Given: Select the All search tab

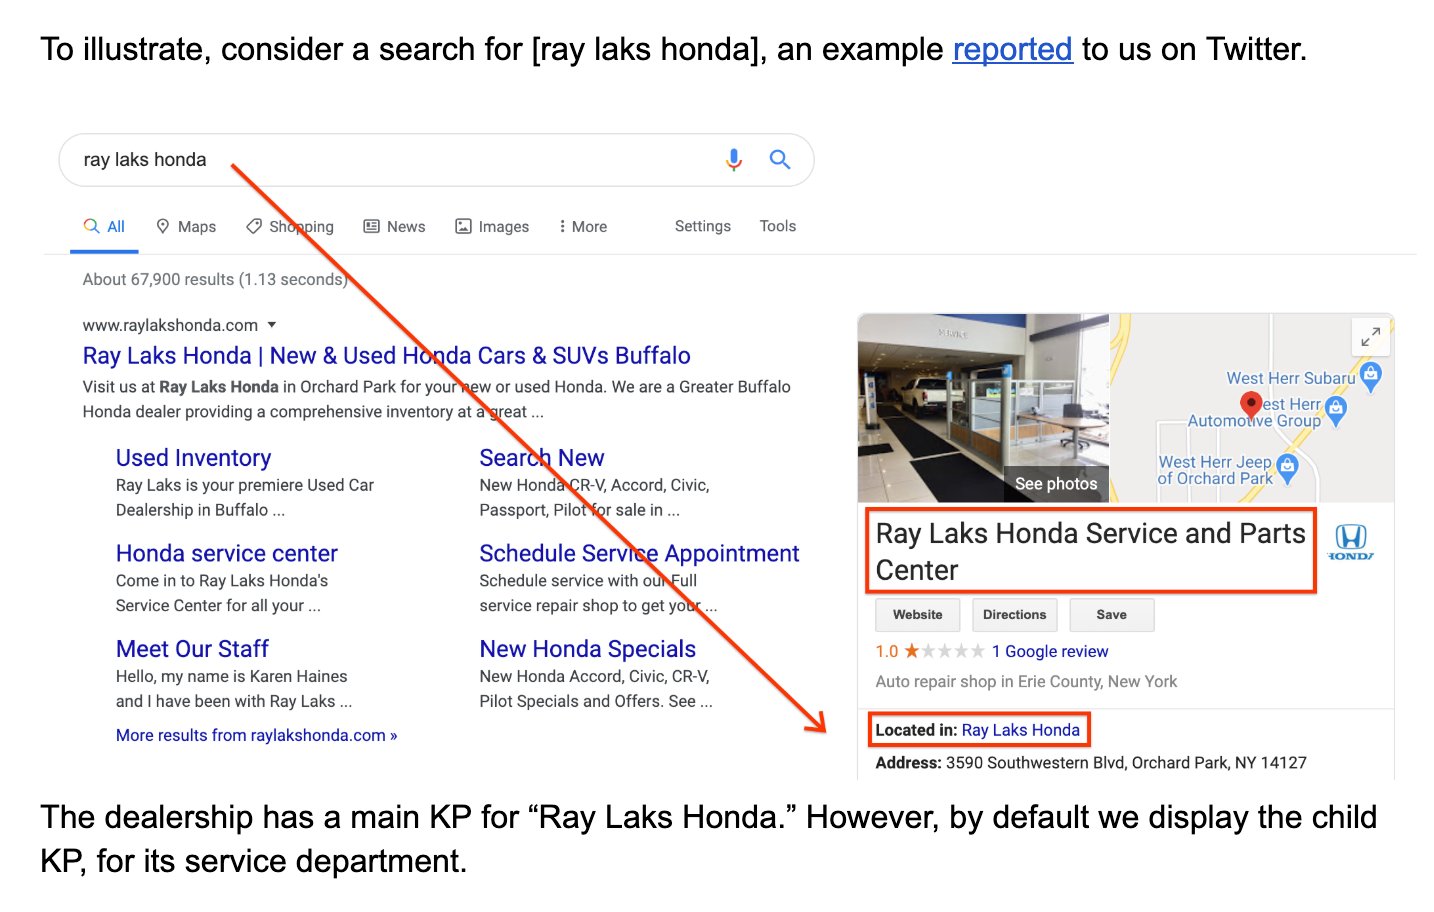Looking at the screenshot, I should pos(104,227).
